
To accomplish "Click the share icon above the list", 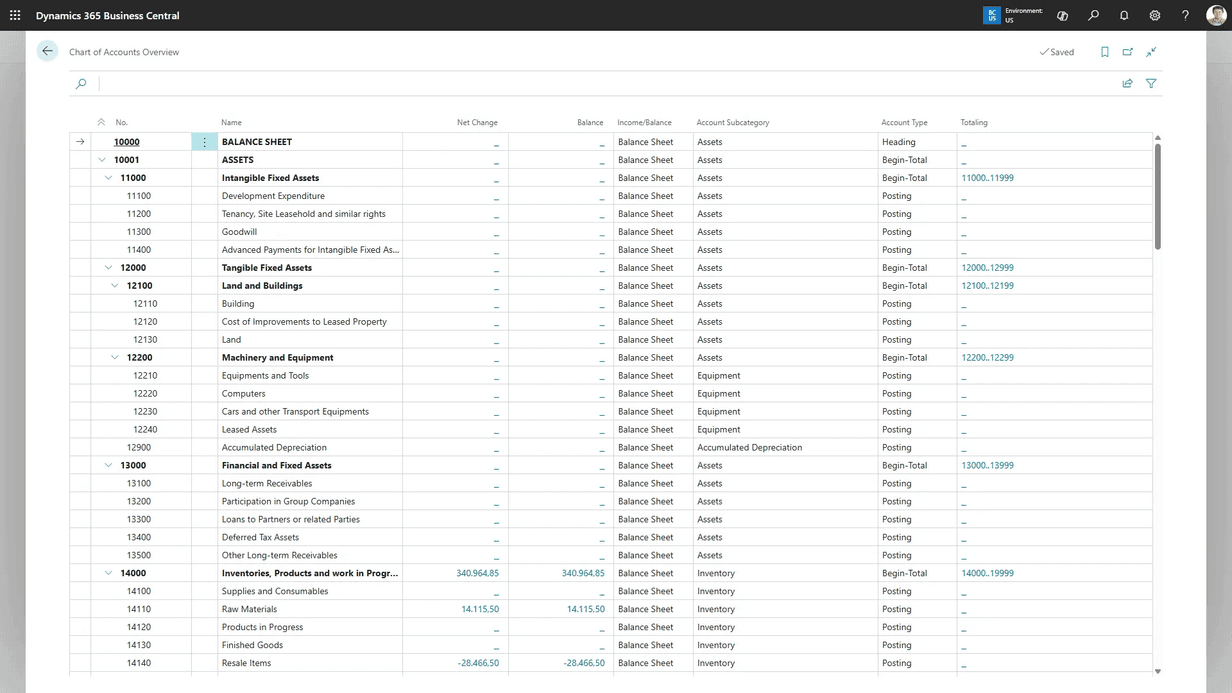I will coord(1127,84).
